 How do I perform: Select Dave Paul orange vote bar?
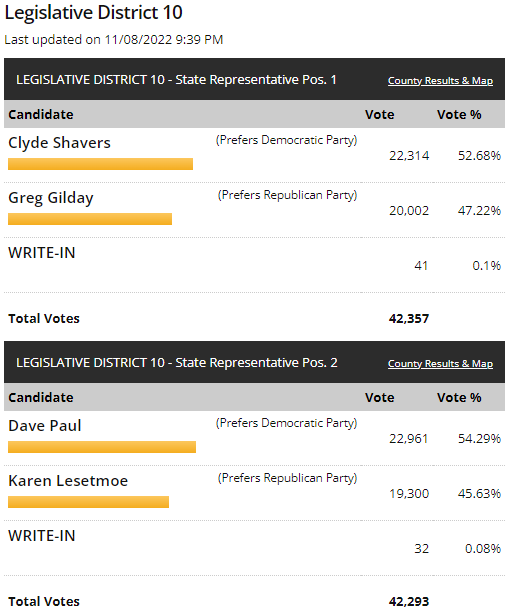102,447
